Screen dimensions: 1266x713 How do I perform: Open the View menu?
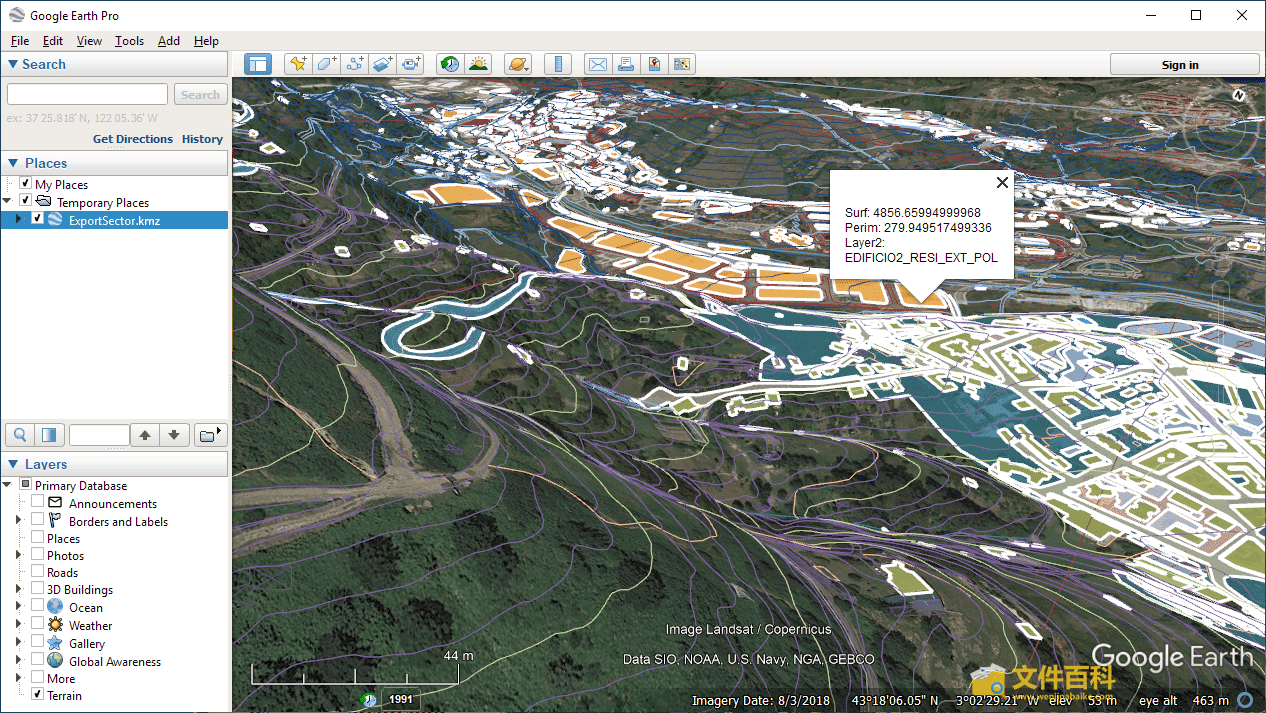pos(89,41)
